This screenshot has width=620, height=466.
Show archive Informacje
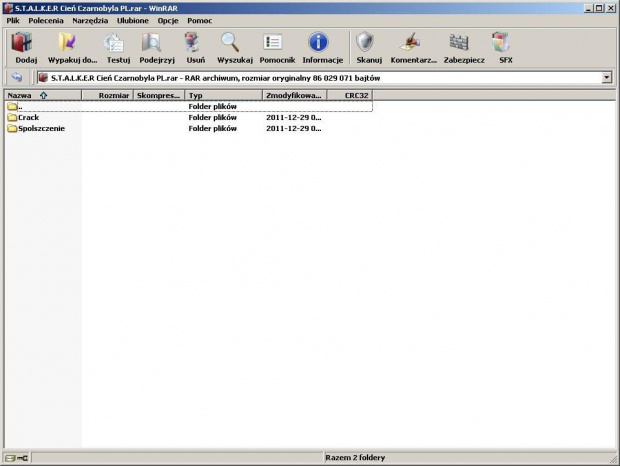click(318, 42)
